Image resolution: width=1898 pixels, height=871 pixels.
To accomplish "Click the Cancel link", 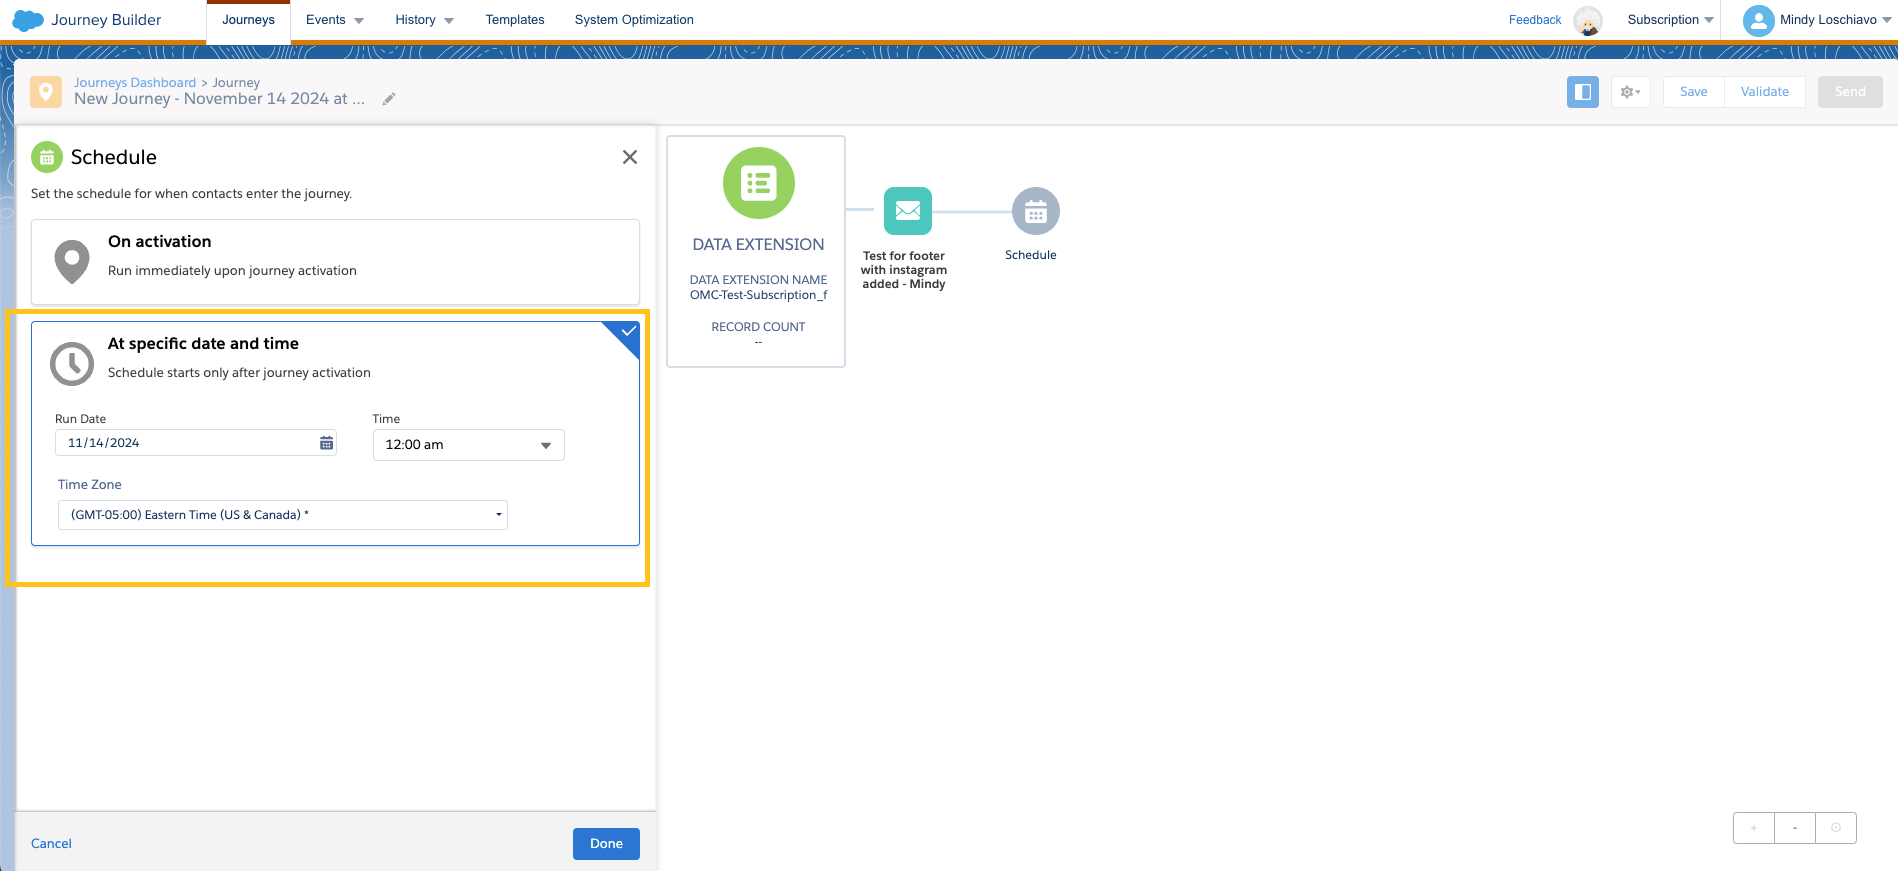I will [x=51, y=844].
